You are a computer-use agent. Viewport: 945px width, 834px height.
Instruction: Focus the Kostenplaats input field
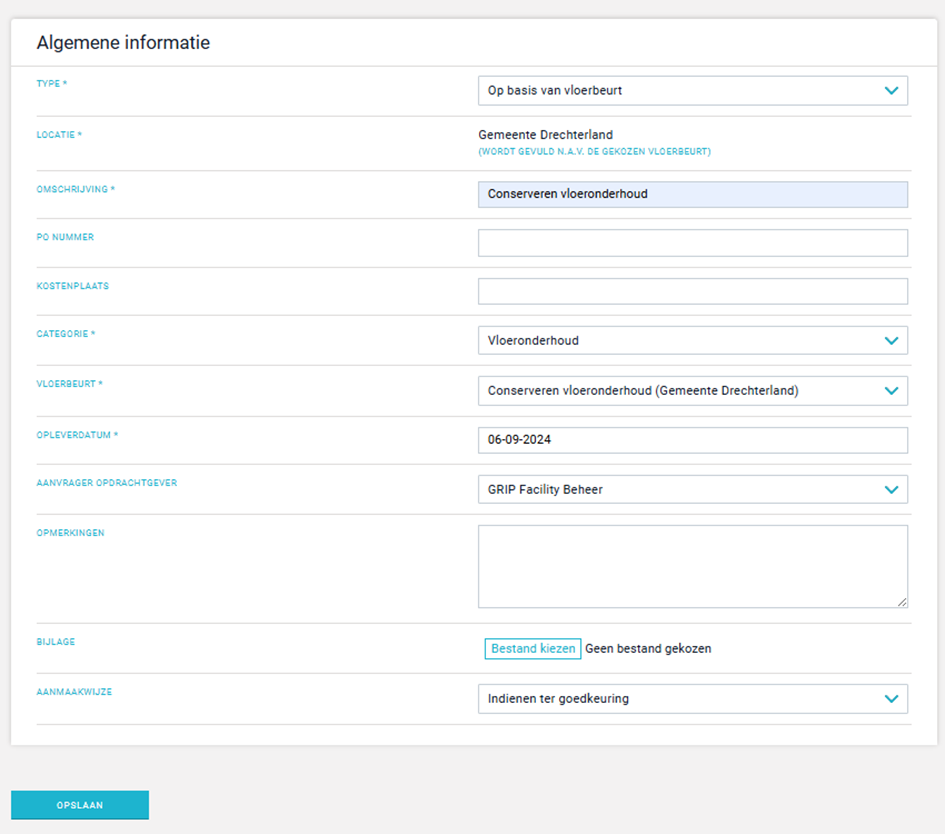click(x=692, y=291)
